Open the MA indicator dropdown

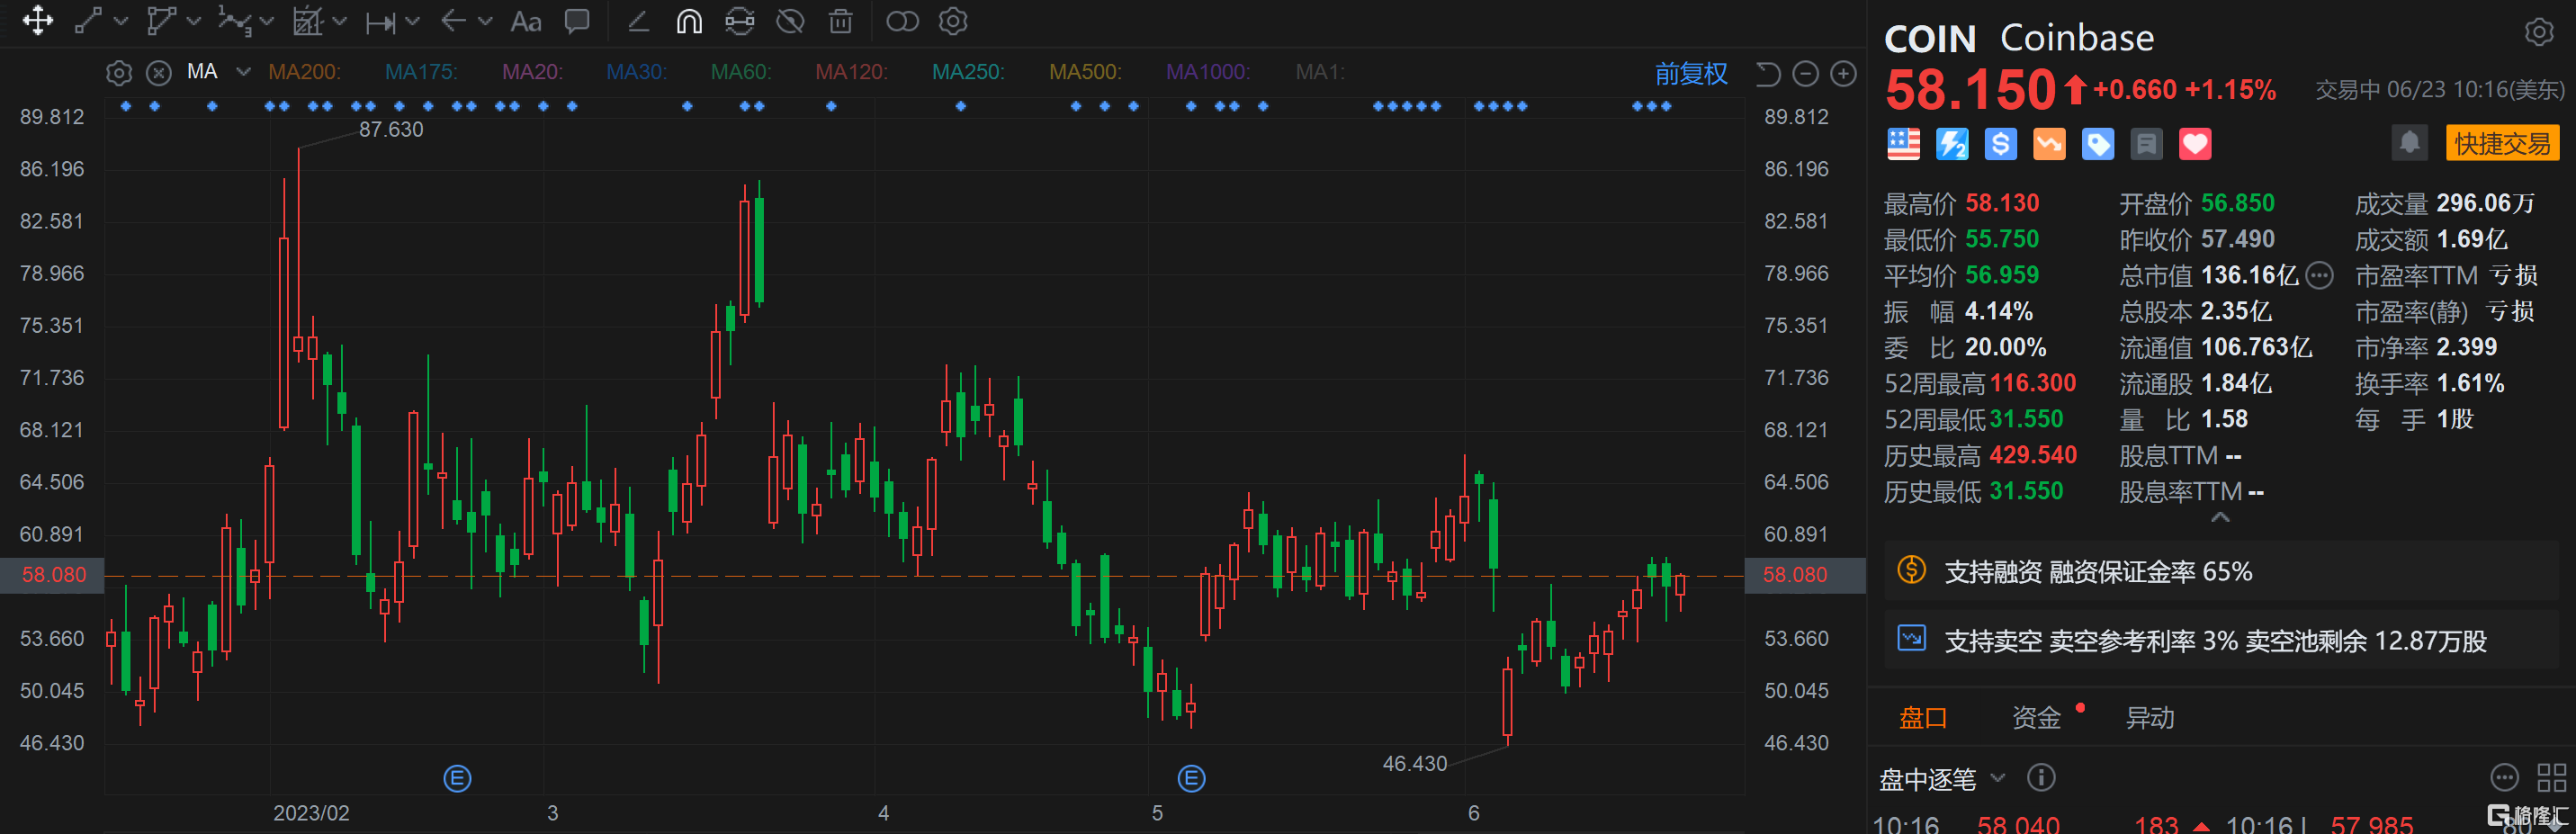[243, 72]
